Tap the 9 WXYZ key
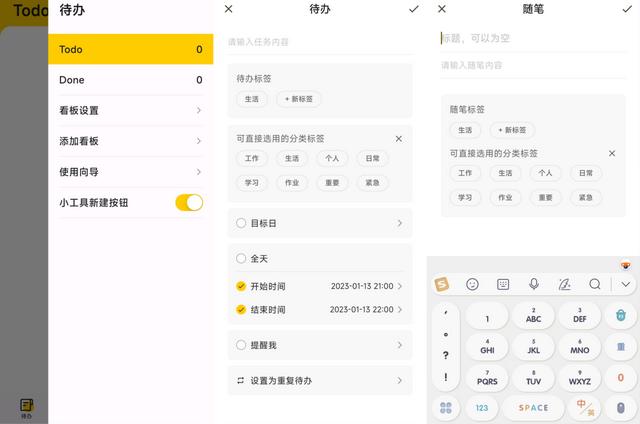Image resolution: width=640 pixels, height=424 pixels. click(x=580, y=378)
